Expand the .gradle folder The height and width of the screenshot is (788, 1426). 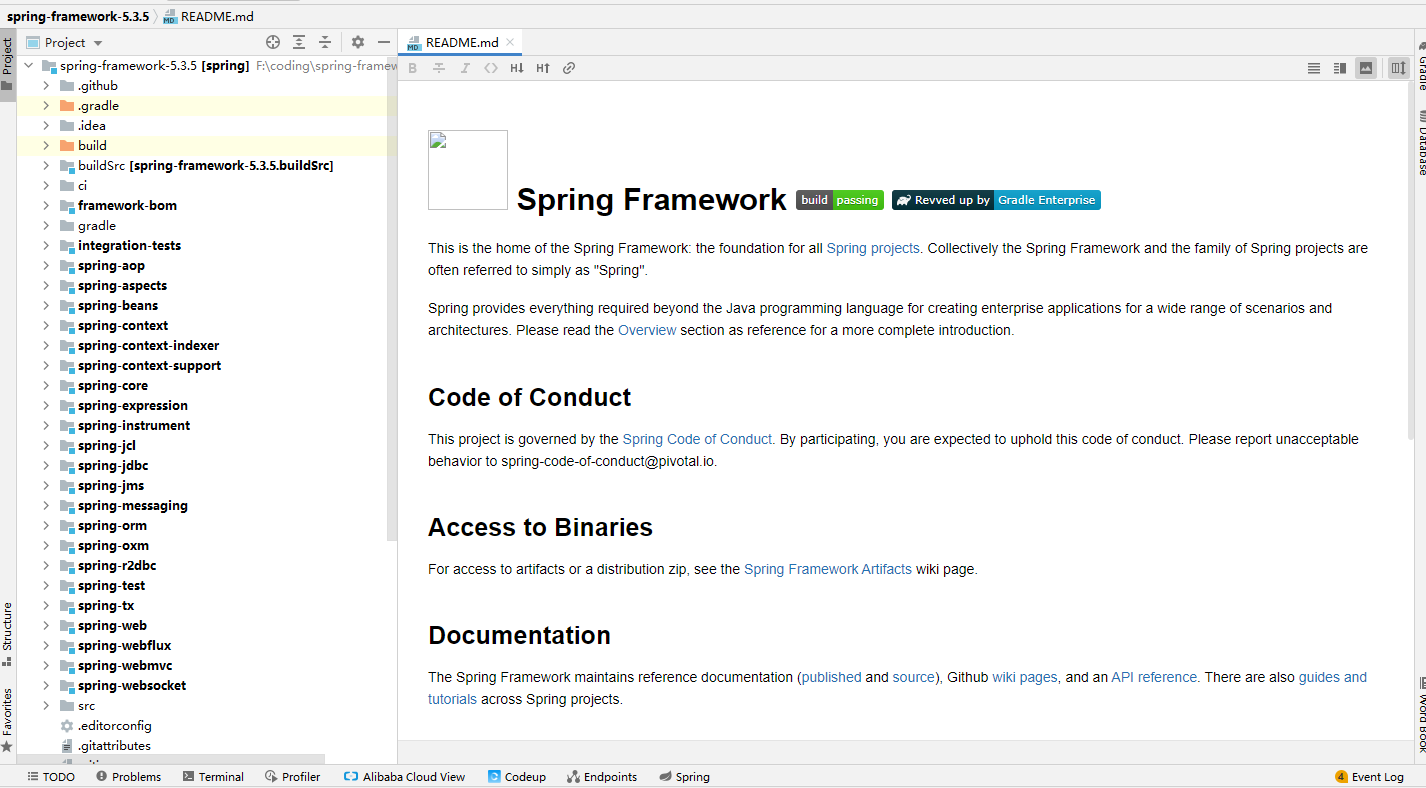[46, 106]
